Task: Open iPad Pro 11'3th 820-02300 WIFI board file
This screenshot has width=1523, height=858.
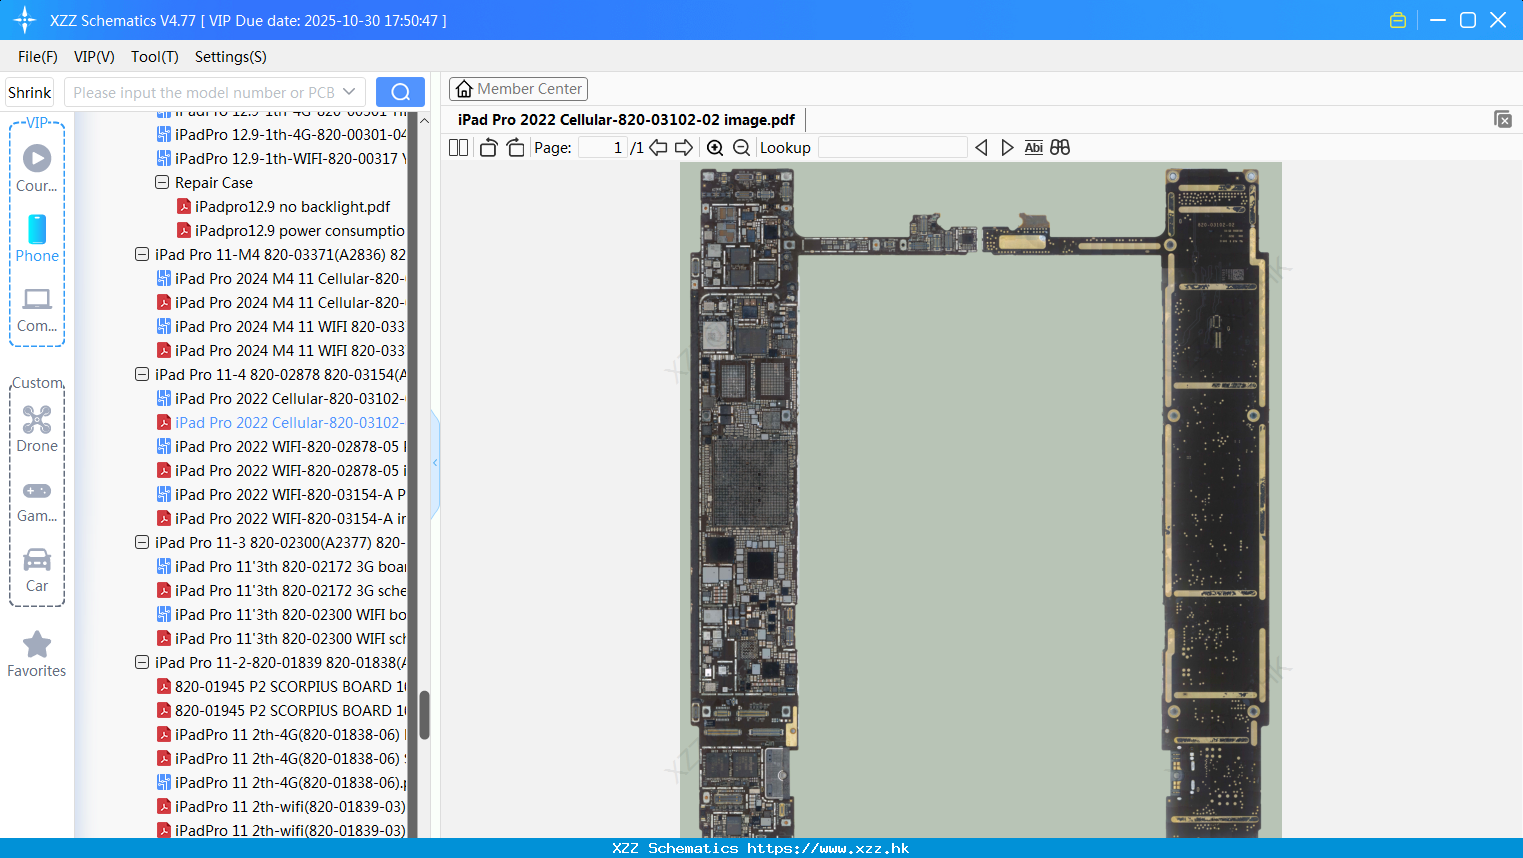Action: click(x=281, y=614)
